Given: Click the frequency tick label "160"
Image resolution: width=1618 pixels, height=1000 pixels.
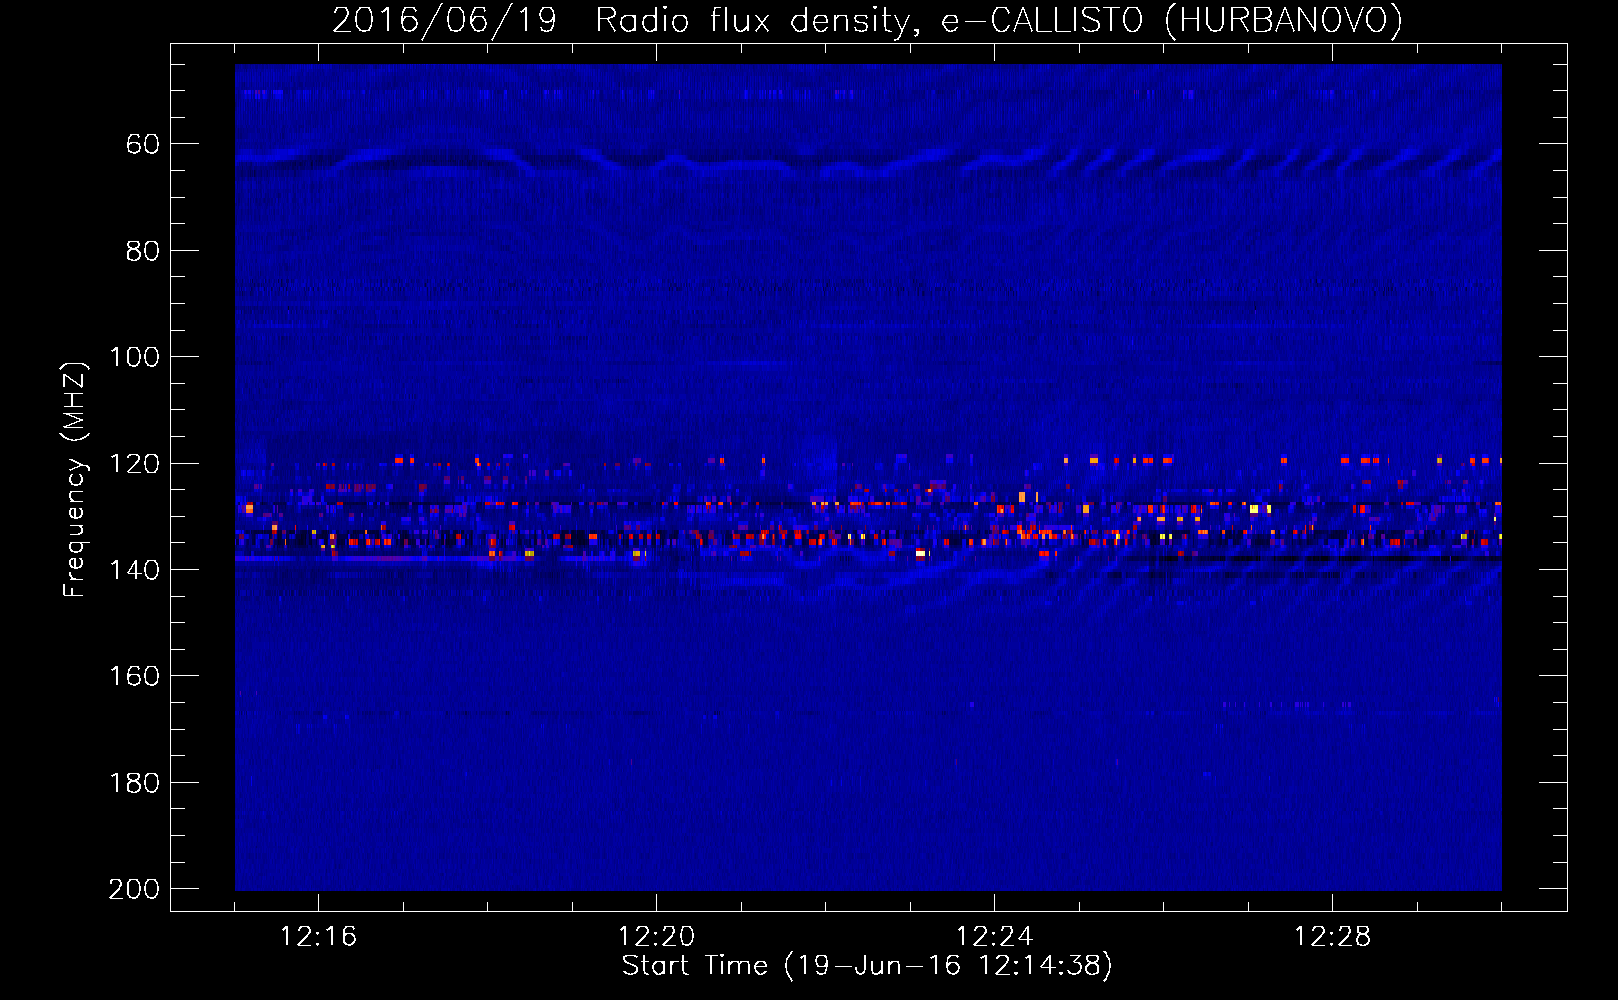Looking at the screenshot, I should [134, 677].
